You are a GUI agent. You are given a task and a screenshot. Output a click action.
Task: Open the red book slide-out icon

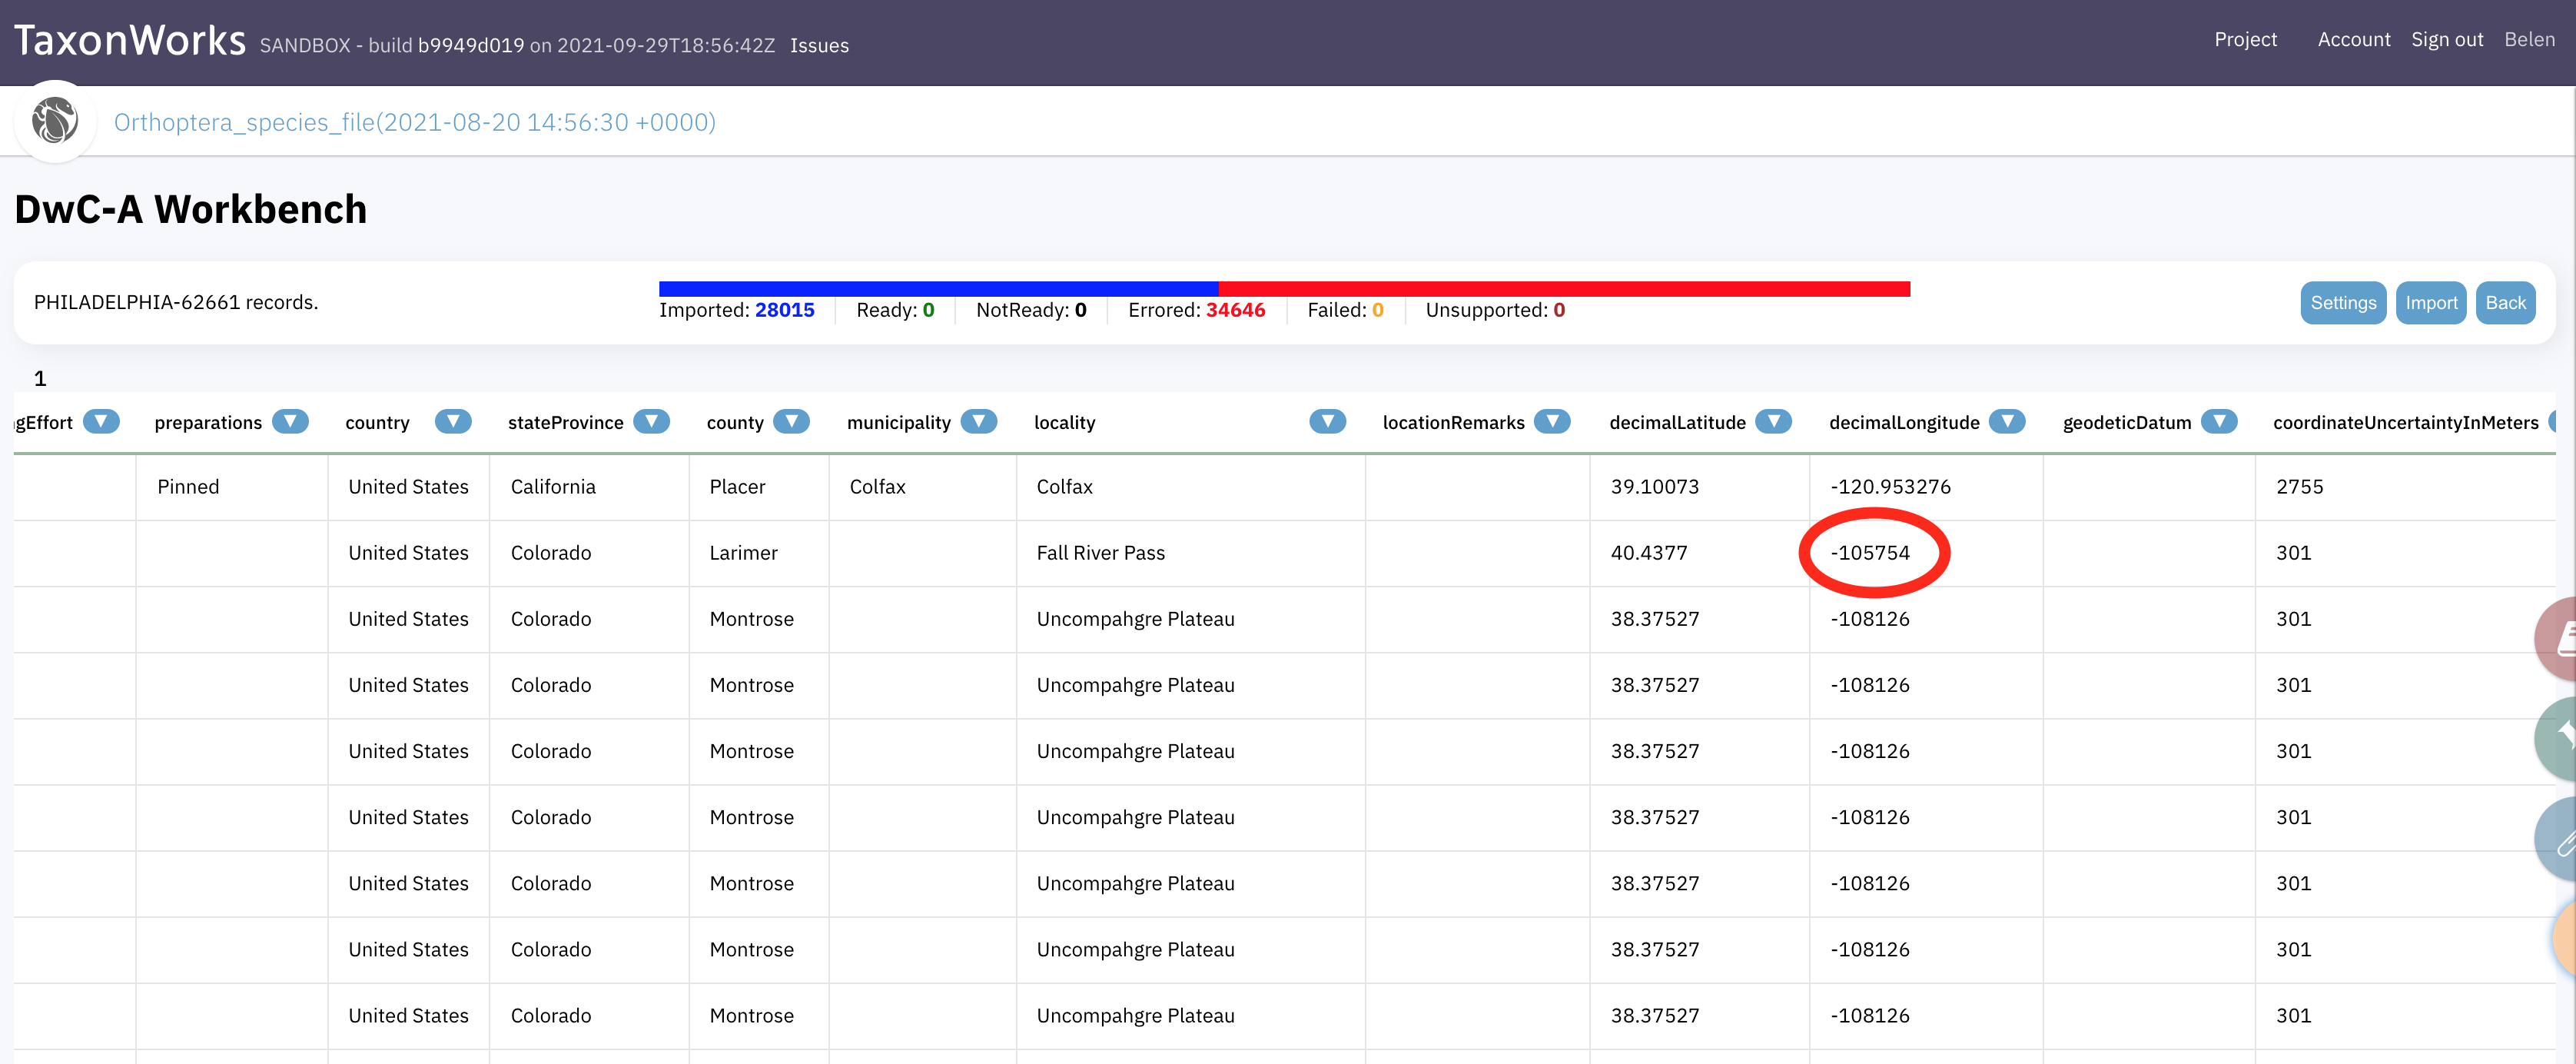click(x=2561, y=639)
